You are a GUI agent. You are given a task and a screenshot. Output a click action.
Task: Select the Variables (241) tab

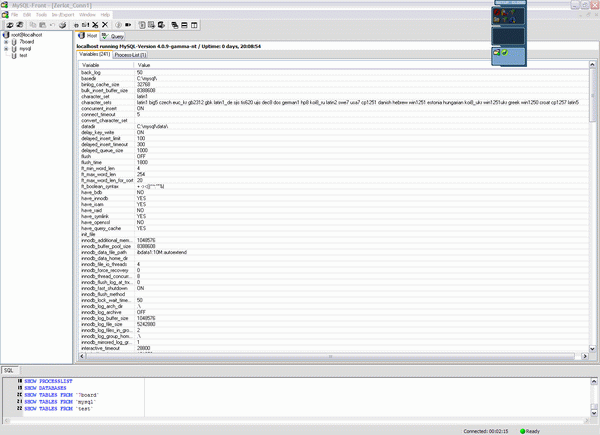(95, 54)
